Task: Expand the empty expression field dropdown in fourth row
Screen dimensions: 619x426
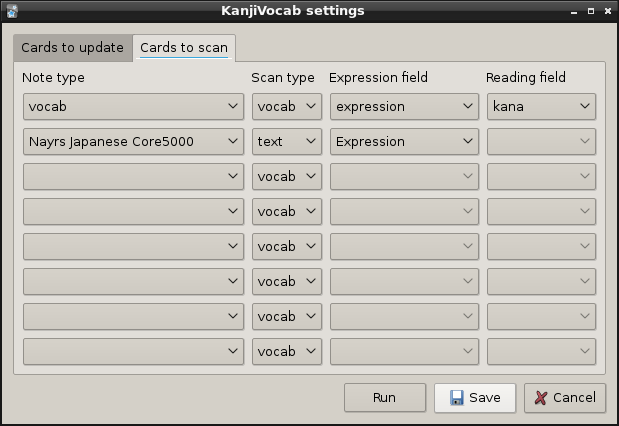Action: click(405, 212)
